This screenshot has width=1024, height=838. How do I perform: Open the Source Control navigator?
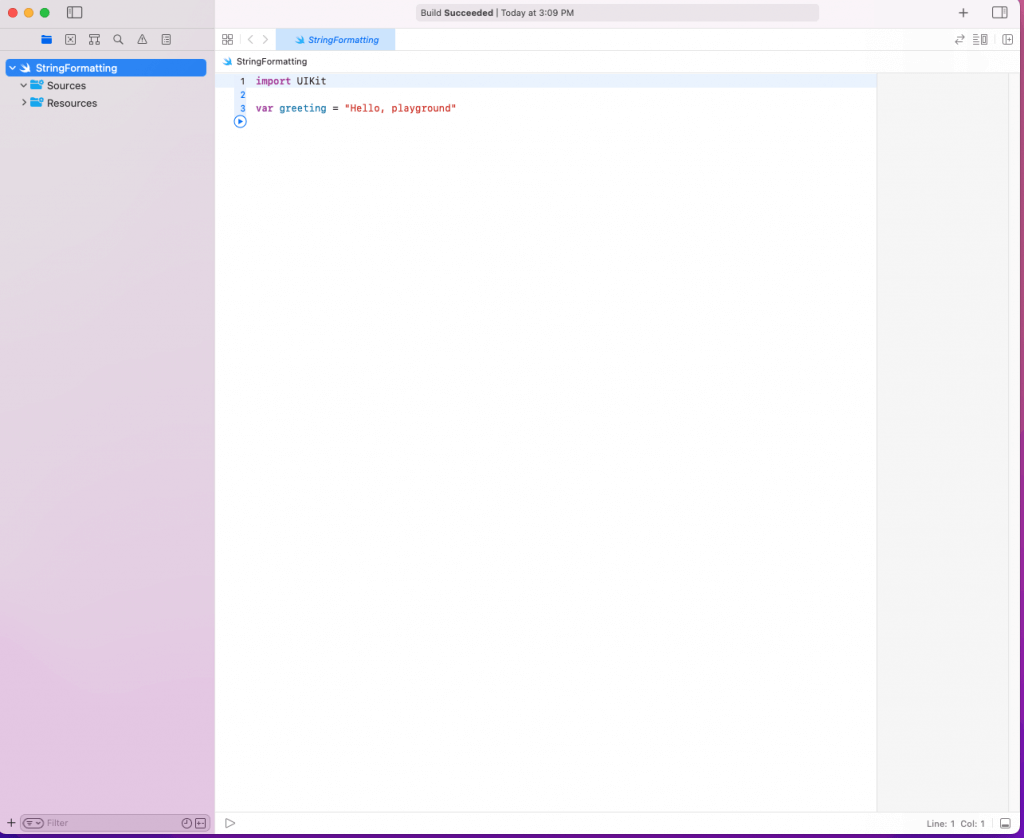pos(70,40)
